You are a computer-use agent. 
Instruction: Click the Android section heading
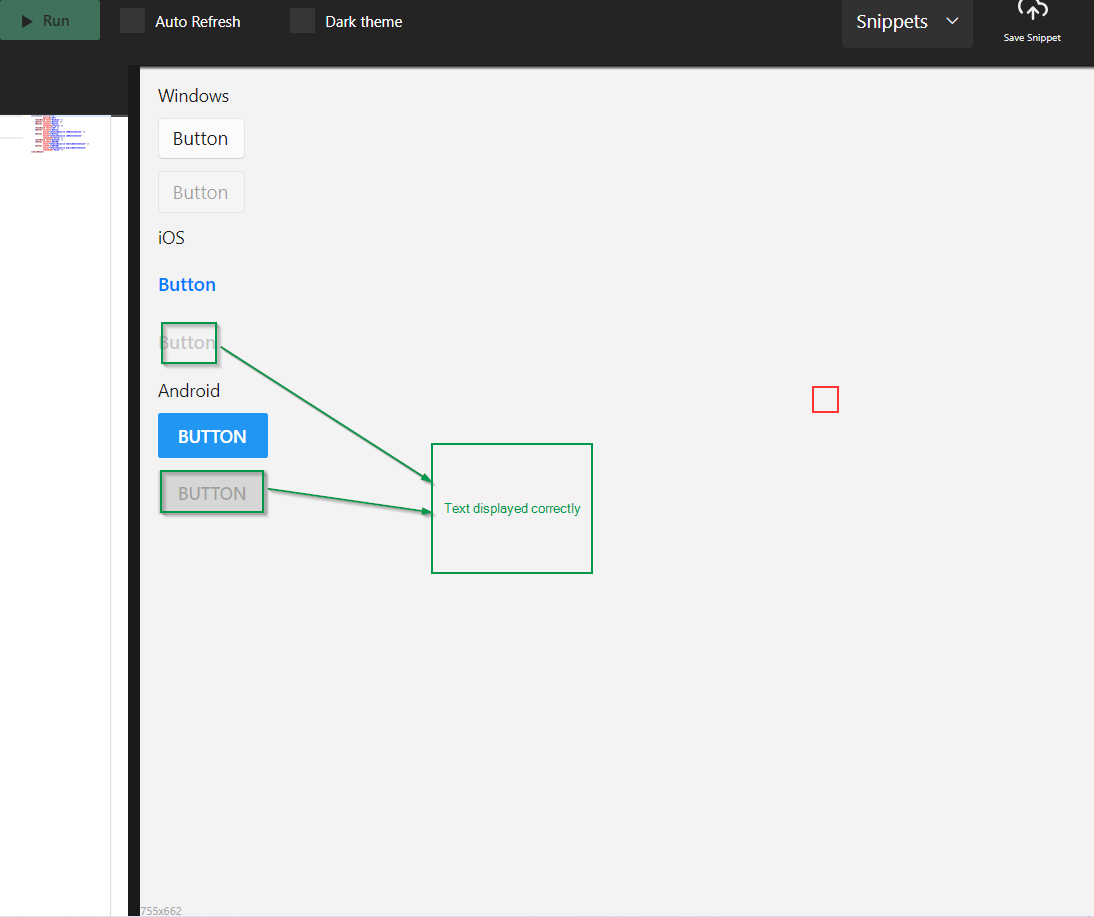(x=189, y=390)
